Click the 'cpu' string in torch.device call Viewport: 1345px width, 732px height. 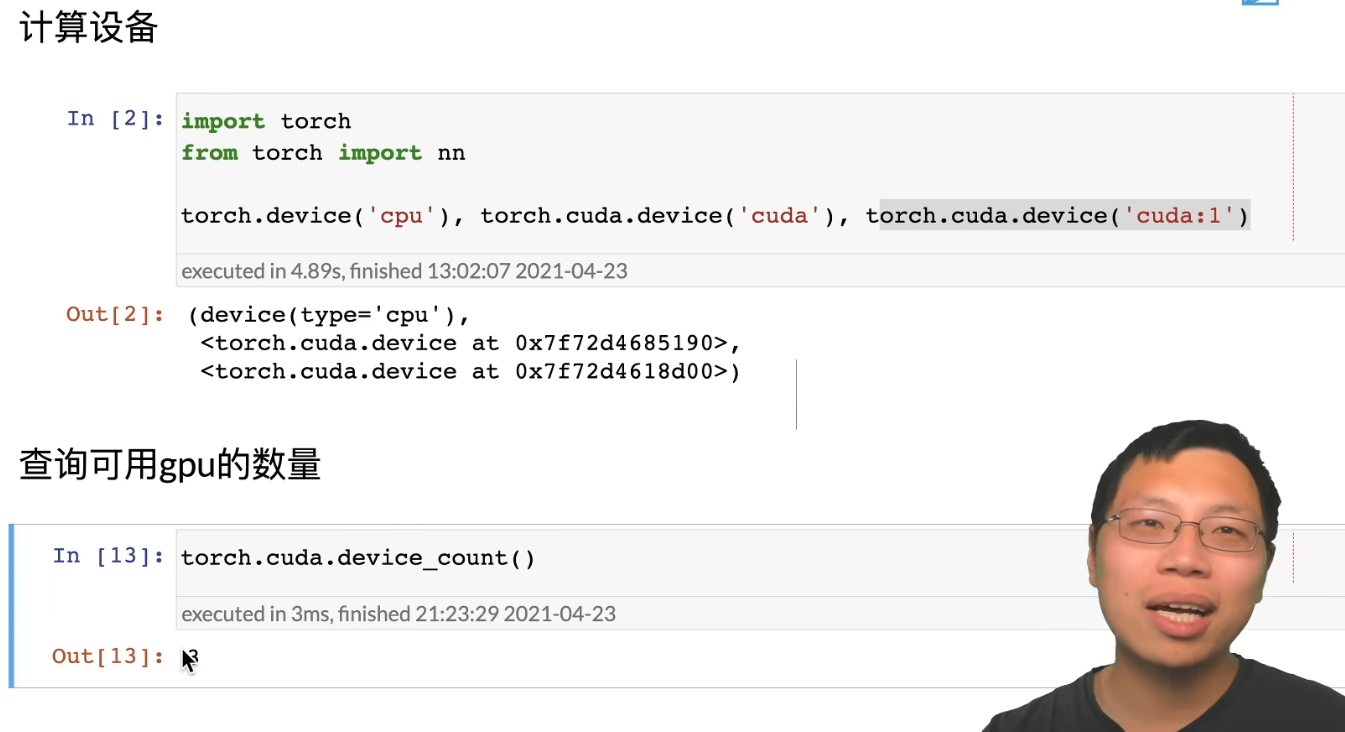(x=402, y=216)
